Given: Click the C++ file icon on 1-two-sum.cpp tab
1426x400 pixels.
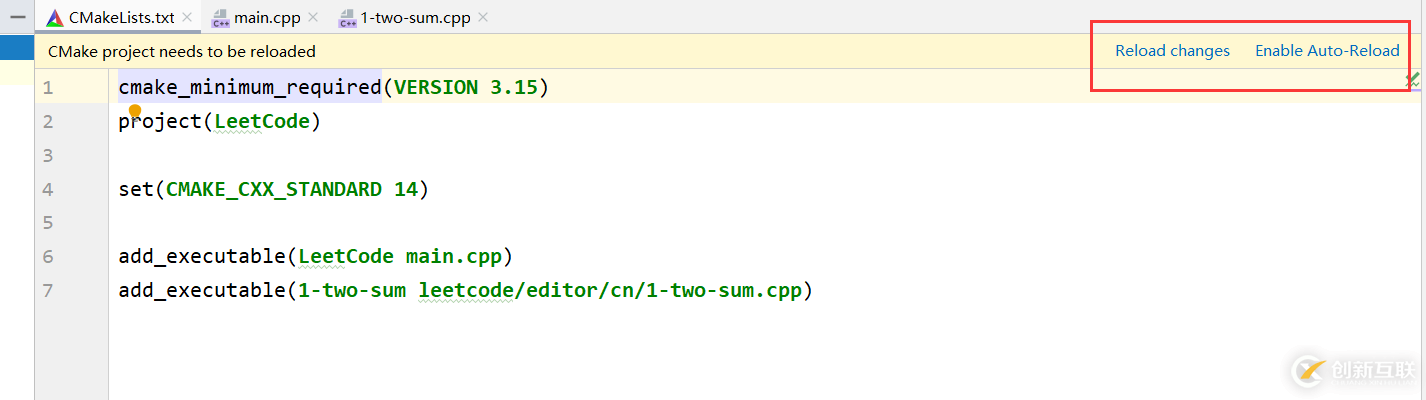Looking at the screenshot, I should (x=347, y=18).
